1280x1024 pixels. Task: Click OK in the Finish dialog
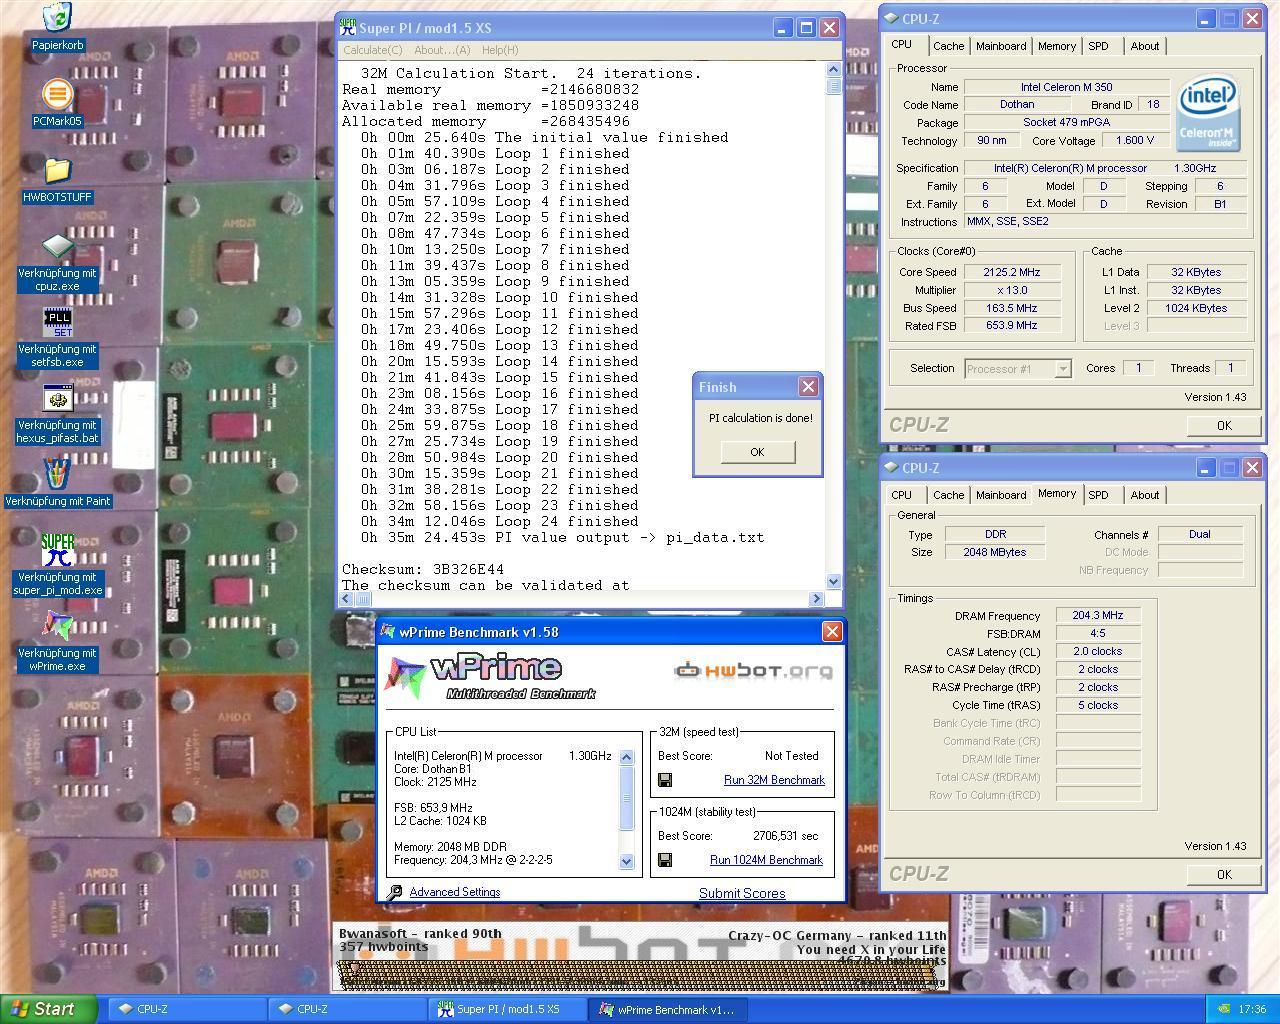tap(757, 452)
